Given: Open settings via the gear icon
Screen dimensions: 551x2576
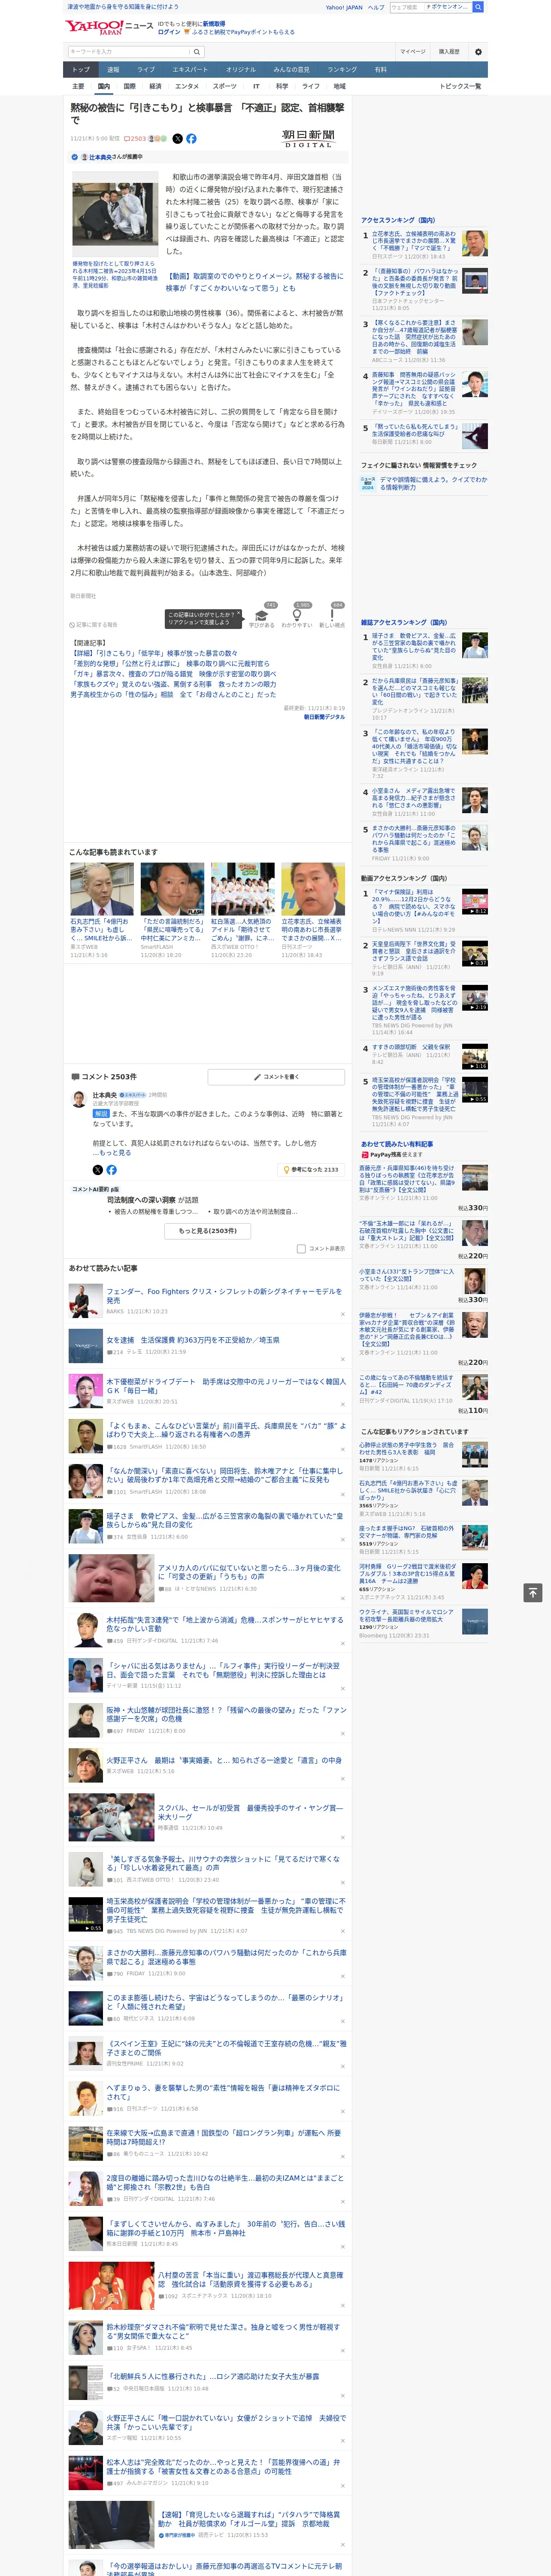Looking at the screenshot, I should tap(478, 51).
